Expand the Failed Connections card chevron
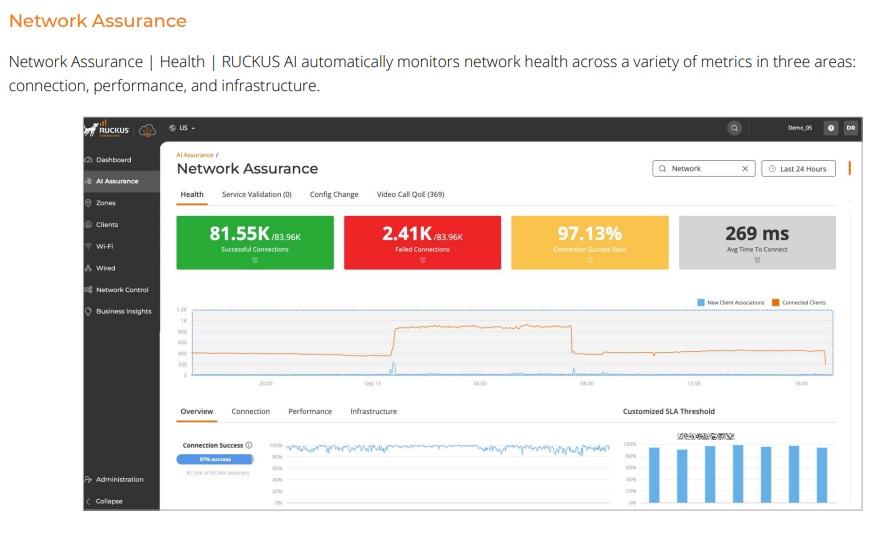This screenshot has height=539, width=886. click(x=422, y=260)
